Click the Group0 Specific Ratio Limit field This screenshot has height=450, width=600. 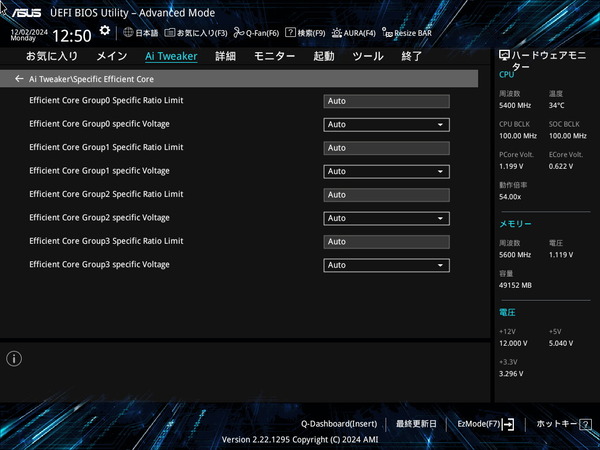(386, 101)
